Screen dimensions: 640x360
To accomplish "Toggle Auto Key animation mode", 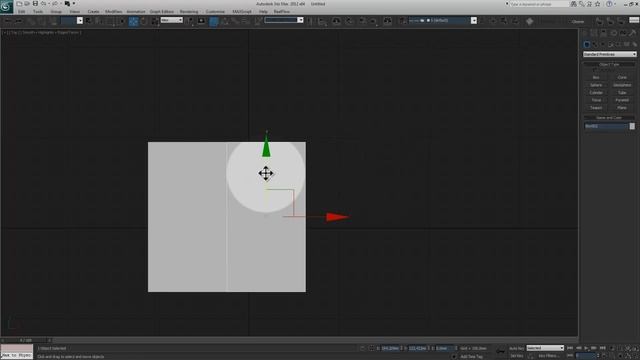I will pyautogui.click(x=516, y=348).
